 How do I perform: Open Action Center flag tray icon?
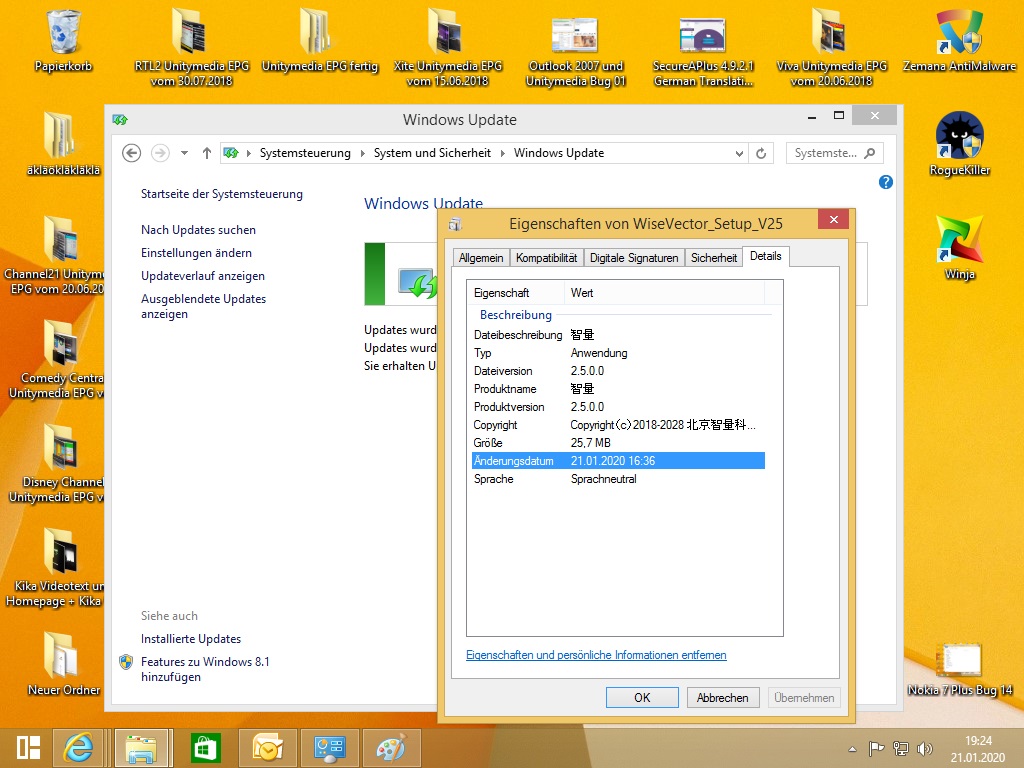(x=876, y=748)
